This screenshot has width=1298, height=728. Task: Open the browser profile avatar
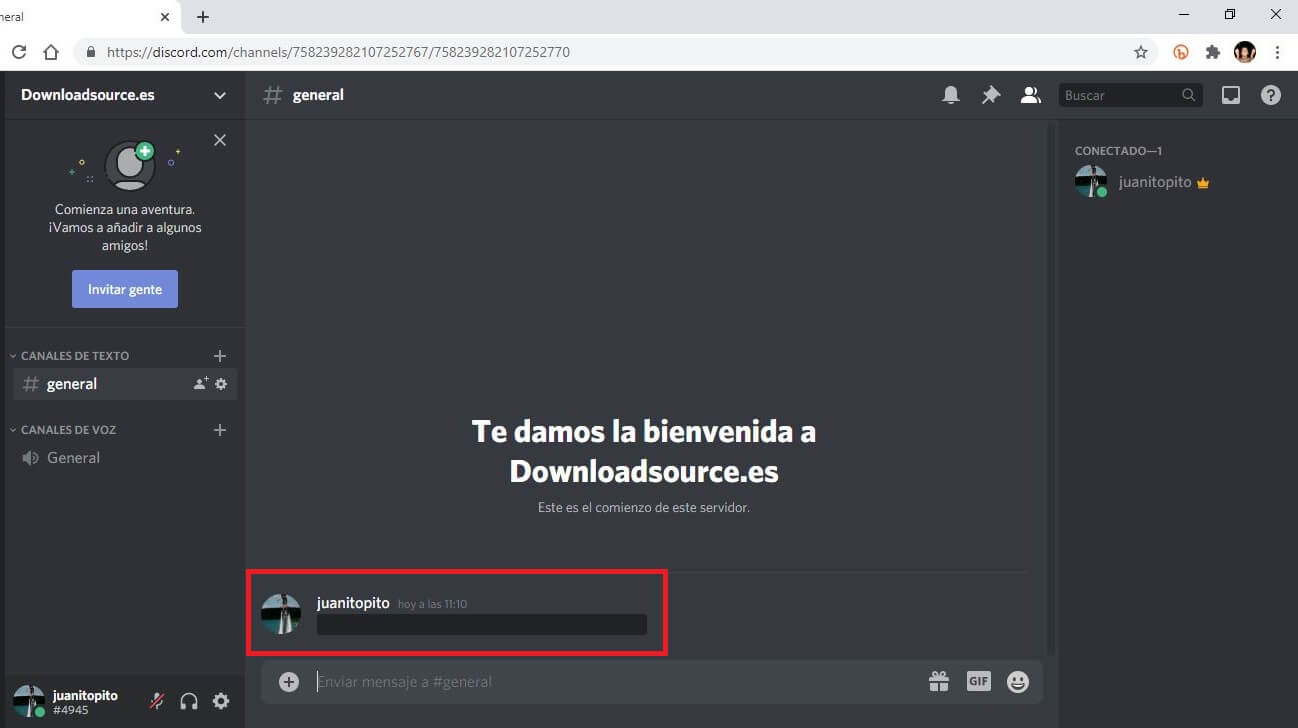1245,52
